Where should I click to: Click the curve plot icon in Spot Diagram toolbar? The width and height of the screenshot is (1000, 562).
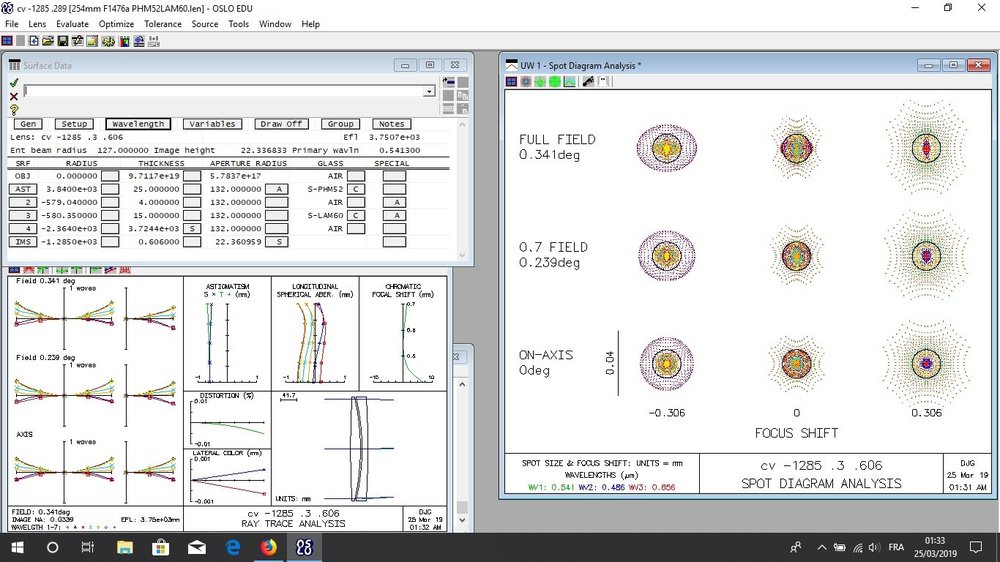coord(570,82)
